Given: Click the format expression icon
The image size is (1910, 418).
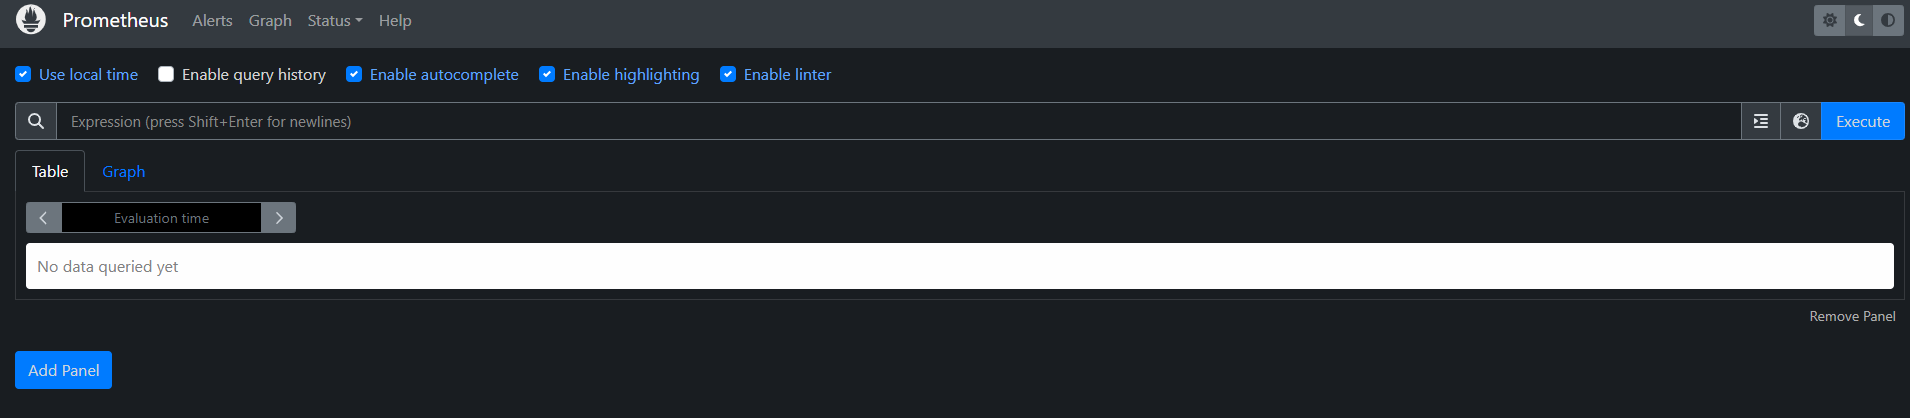Looking at the screenshot, I should pos(1761,121).
